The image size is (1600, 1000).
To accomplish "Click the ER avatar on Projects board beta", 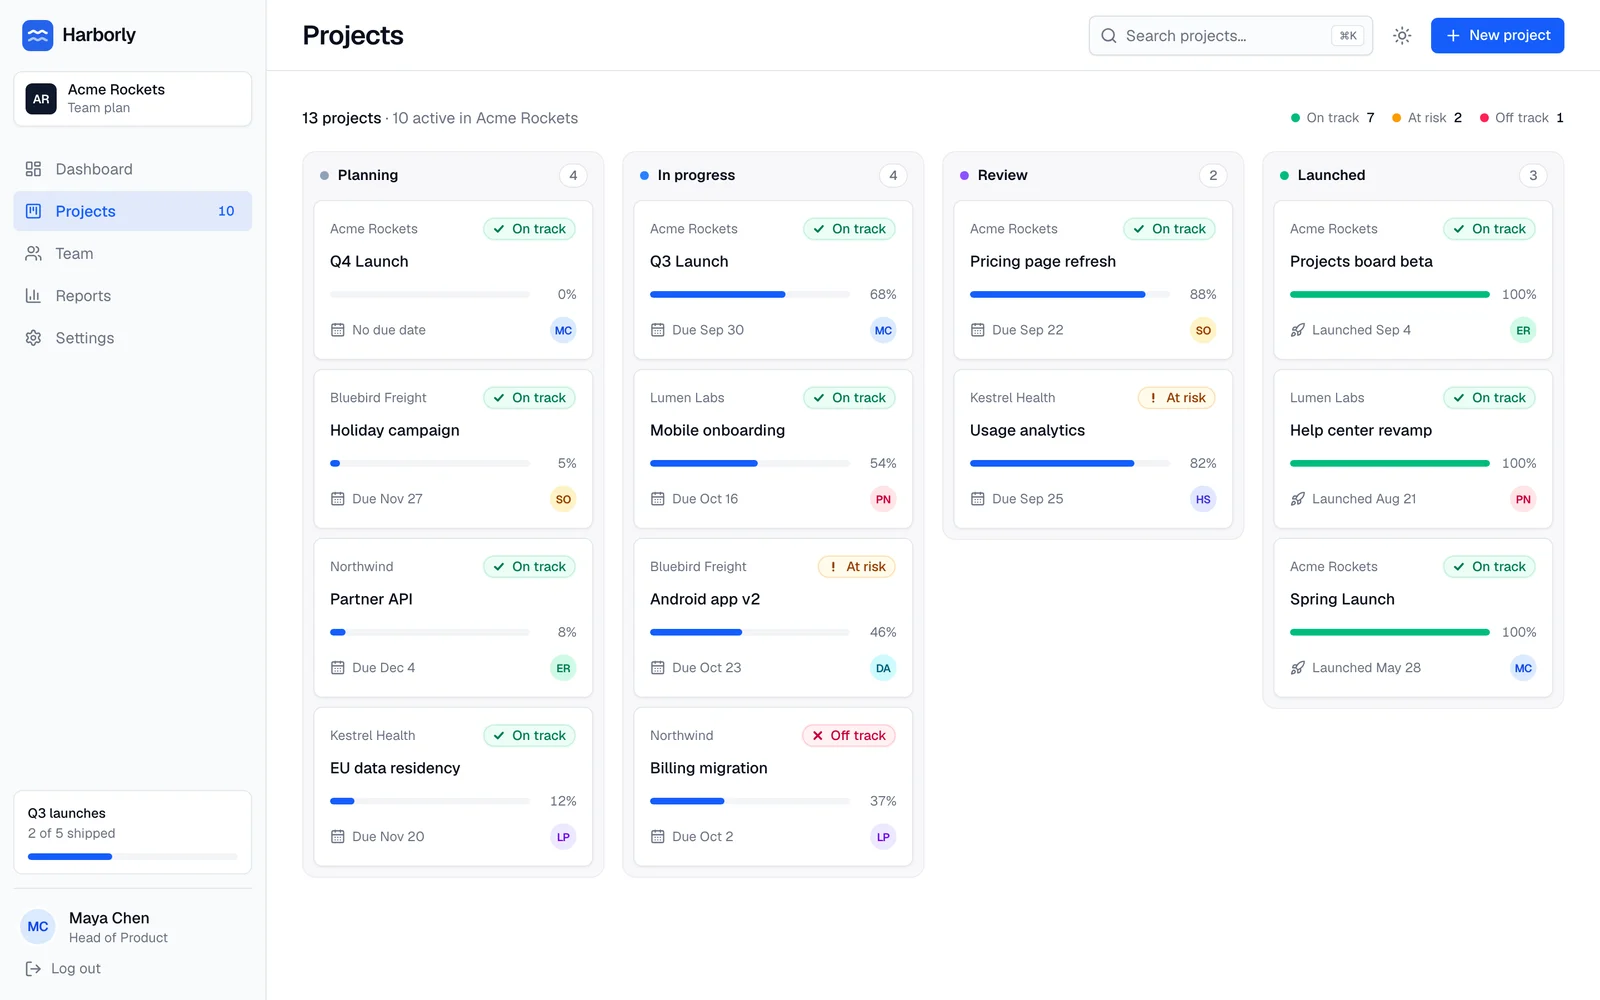I will (x=1524, y=331).
